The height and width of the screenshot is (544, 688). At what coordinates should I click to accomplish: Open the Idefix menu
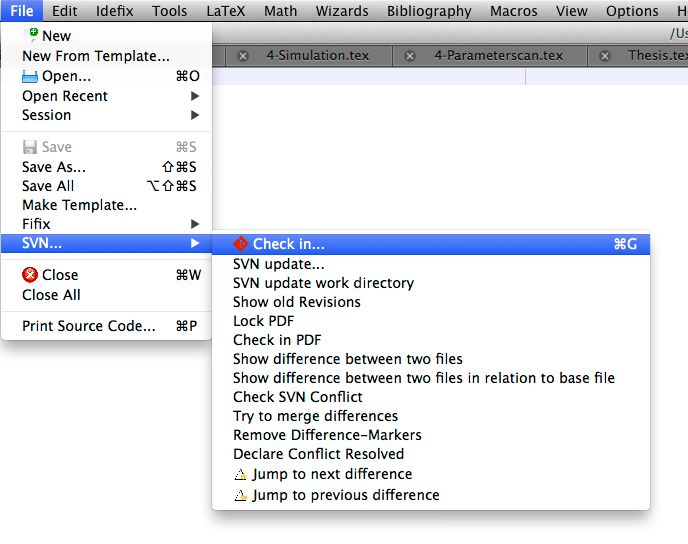[115, 11]
